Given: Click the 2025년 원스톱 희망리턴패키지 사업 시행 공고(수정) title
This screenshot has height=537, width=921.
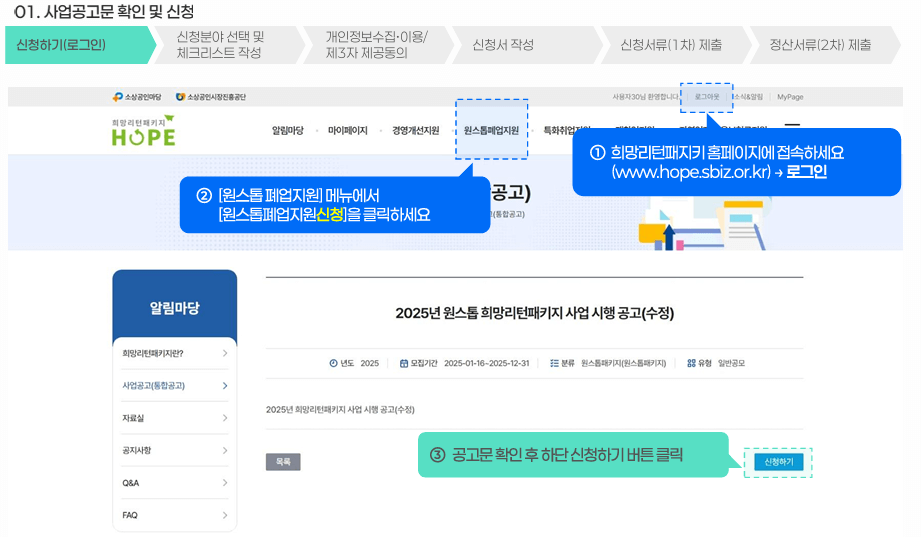Looking at the screenshot, I should 535,313.
